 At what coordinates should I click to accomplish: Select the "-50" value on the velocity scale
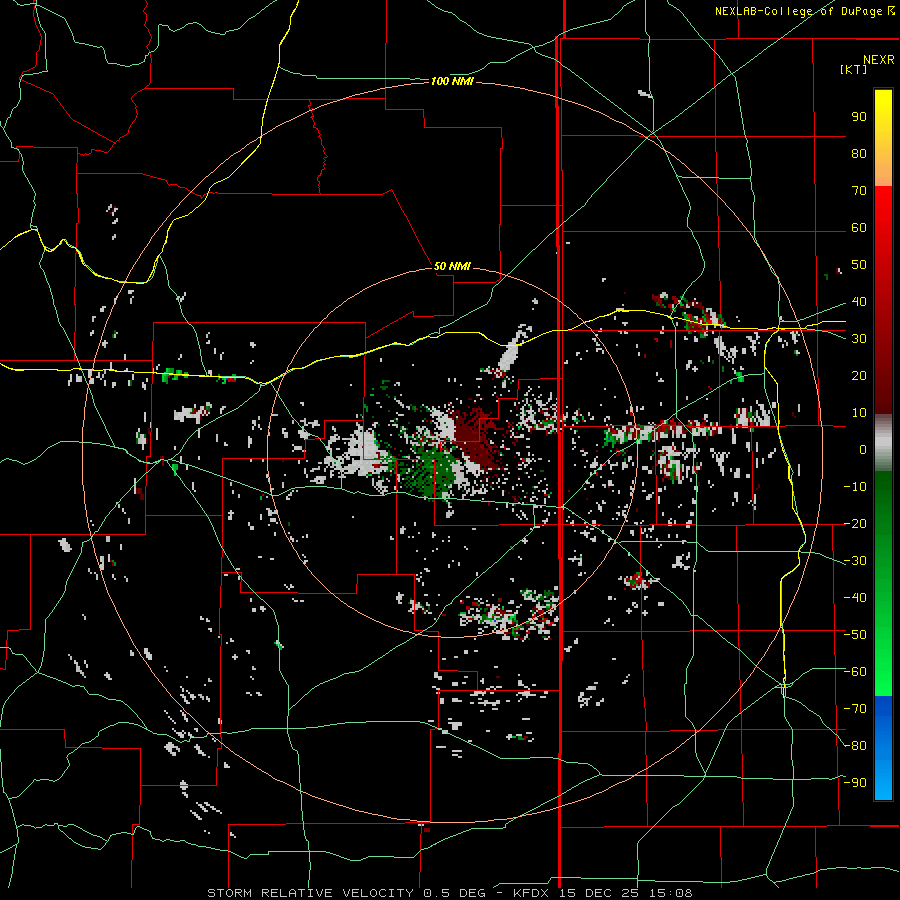(x=855, y=635)
